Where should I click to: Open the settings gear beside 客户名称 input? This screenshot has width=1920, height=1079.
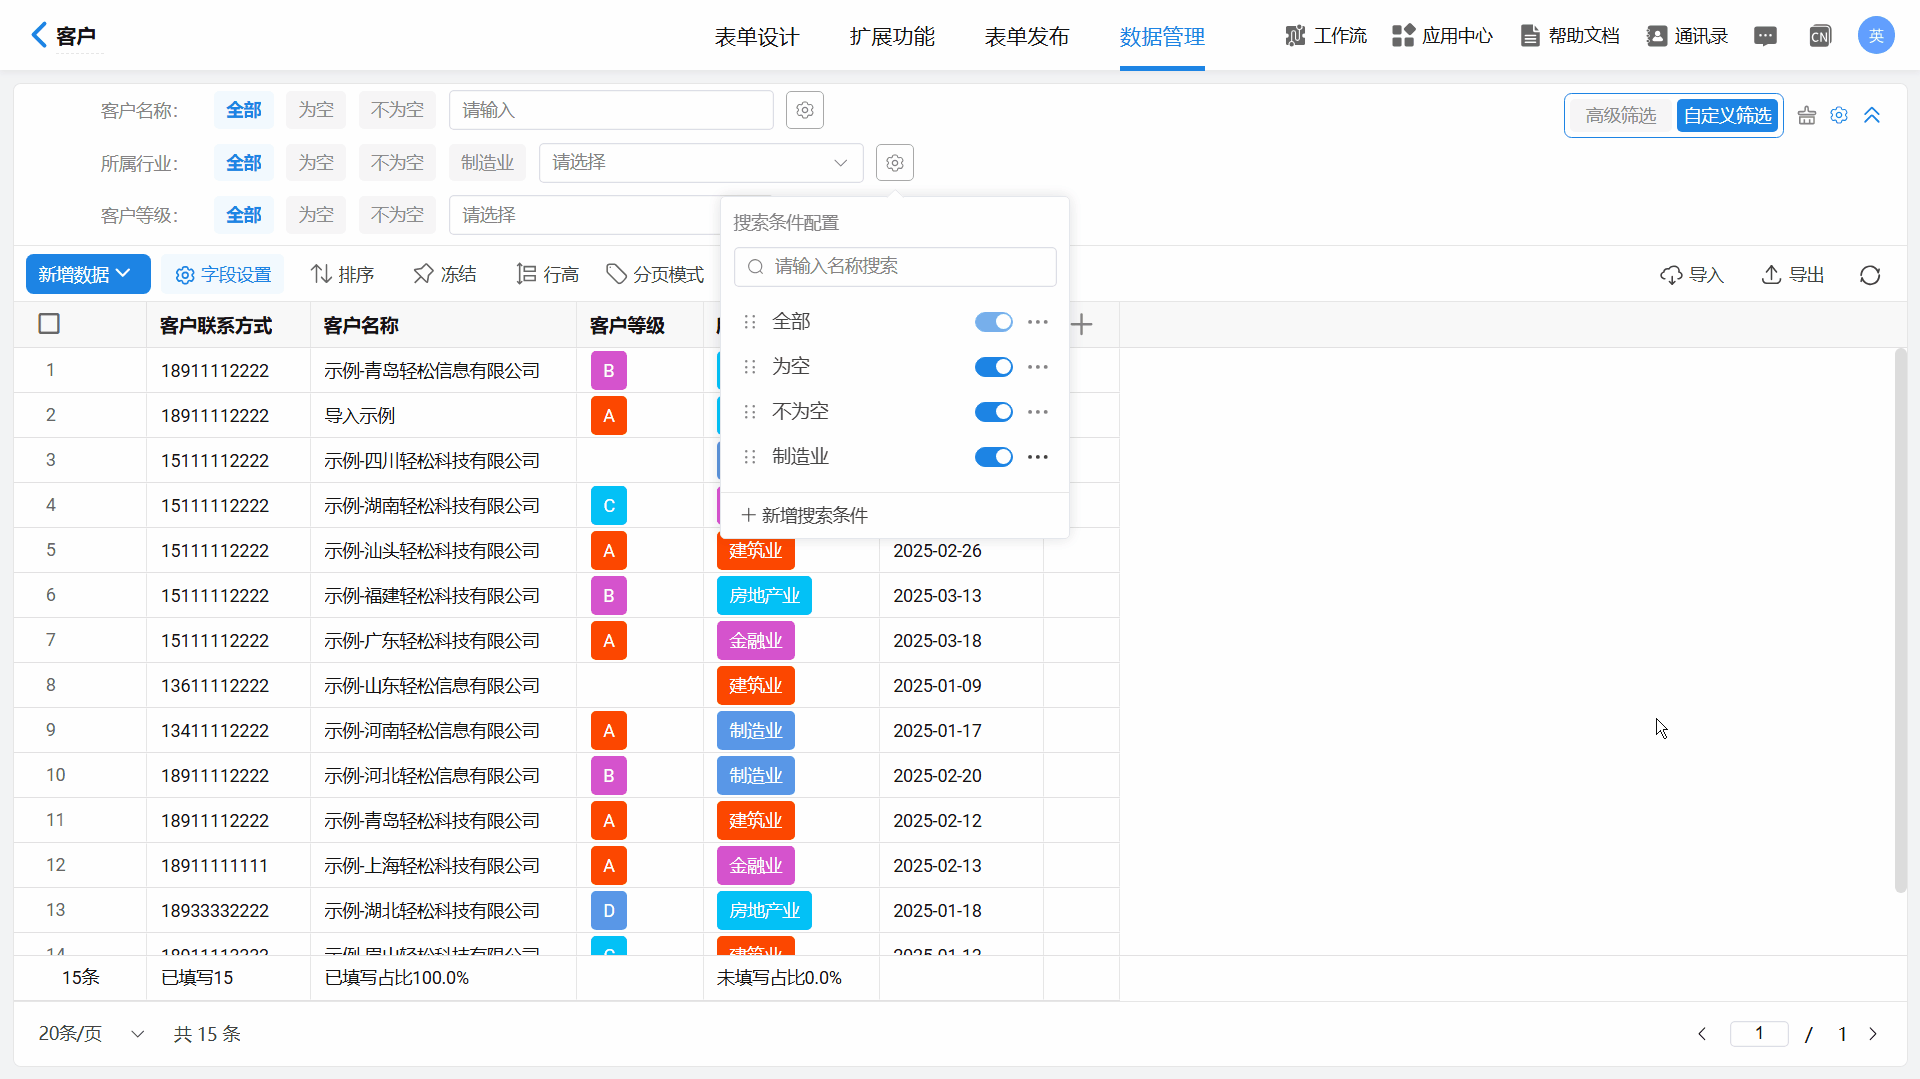pyautogui.click(x=805, y=110)
